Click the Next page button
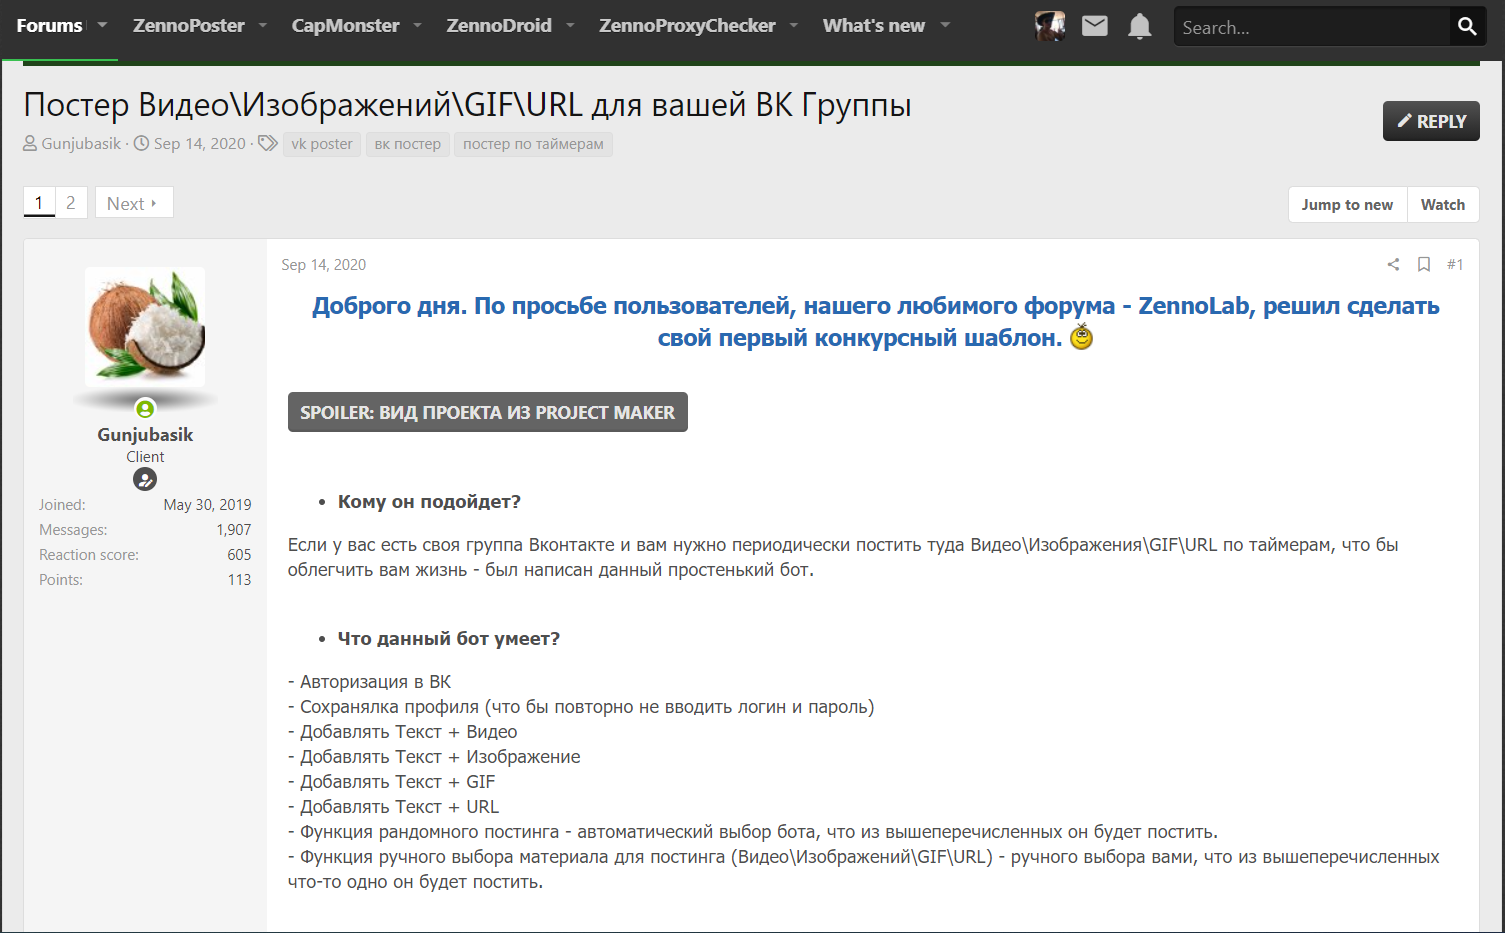 click(x=134, y=203)
